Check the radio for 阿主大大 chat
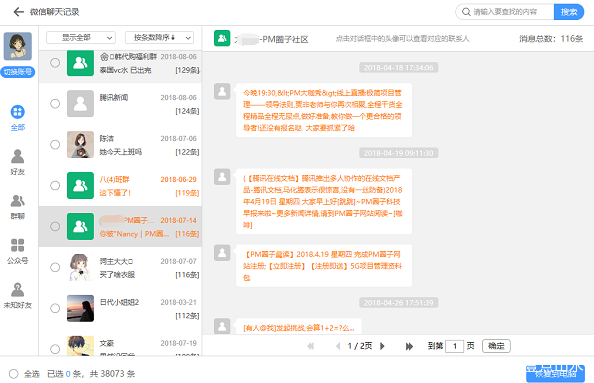Screen dimensions: 594x383 pyautogui.click(x=55, y=267)
